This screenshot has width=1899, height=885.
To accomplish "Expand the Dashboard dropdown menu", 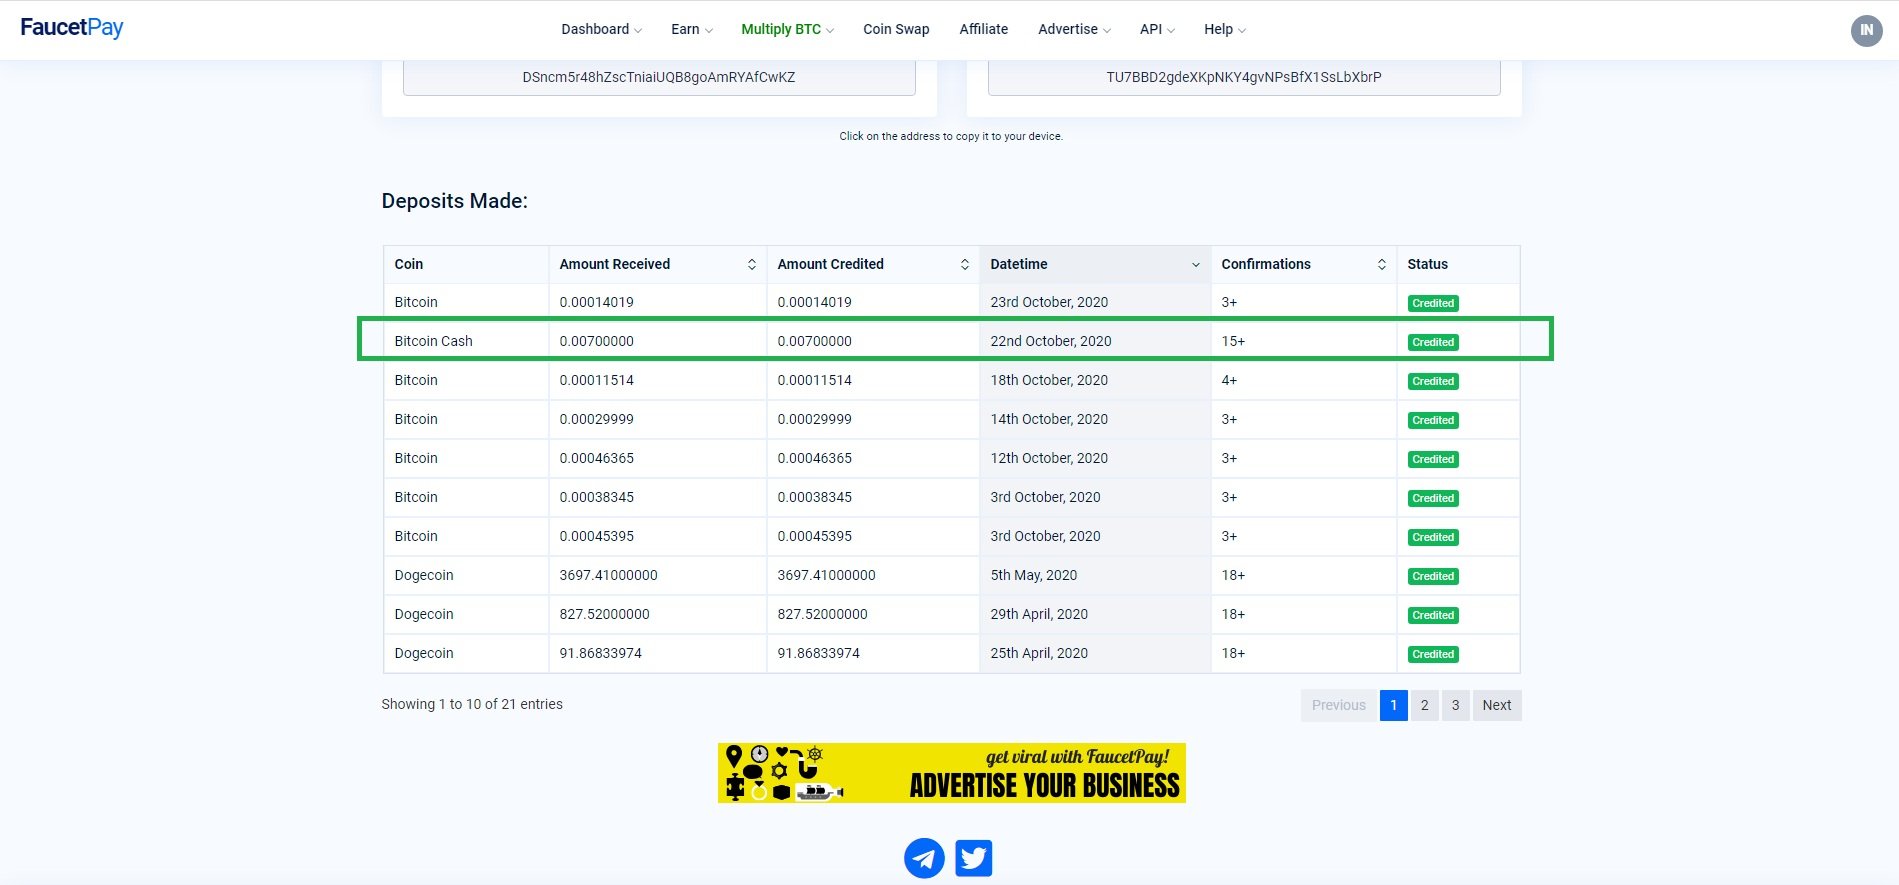I will (601, 29).
